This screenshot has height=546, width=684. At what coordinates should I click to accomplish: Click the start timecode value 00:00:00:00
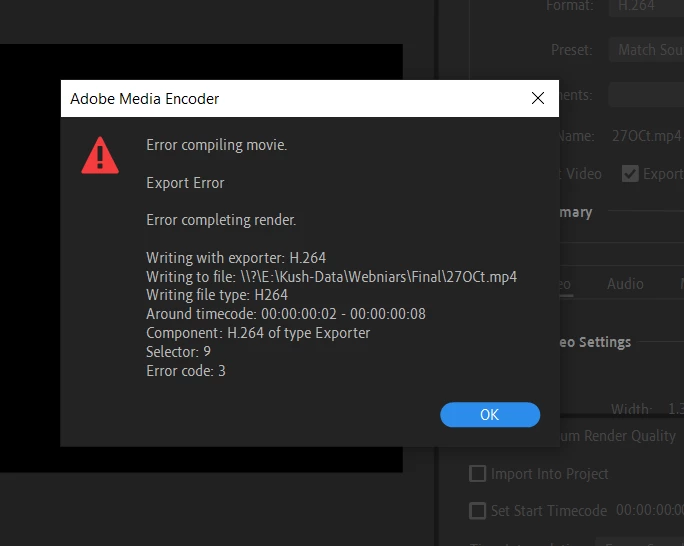650,510
